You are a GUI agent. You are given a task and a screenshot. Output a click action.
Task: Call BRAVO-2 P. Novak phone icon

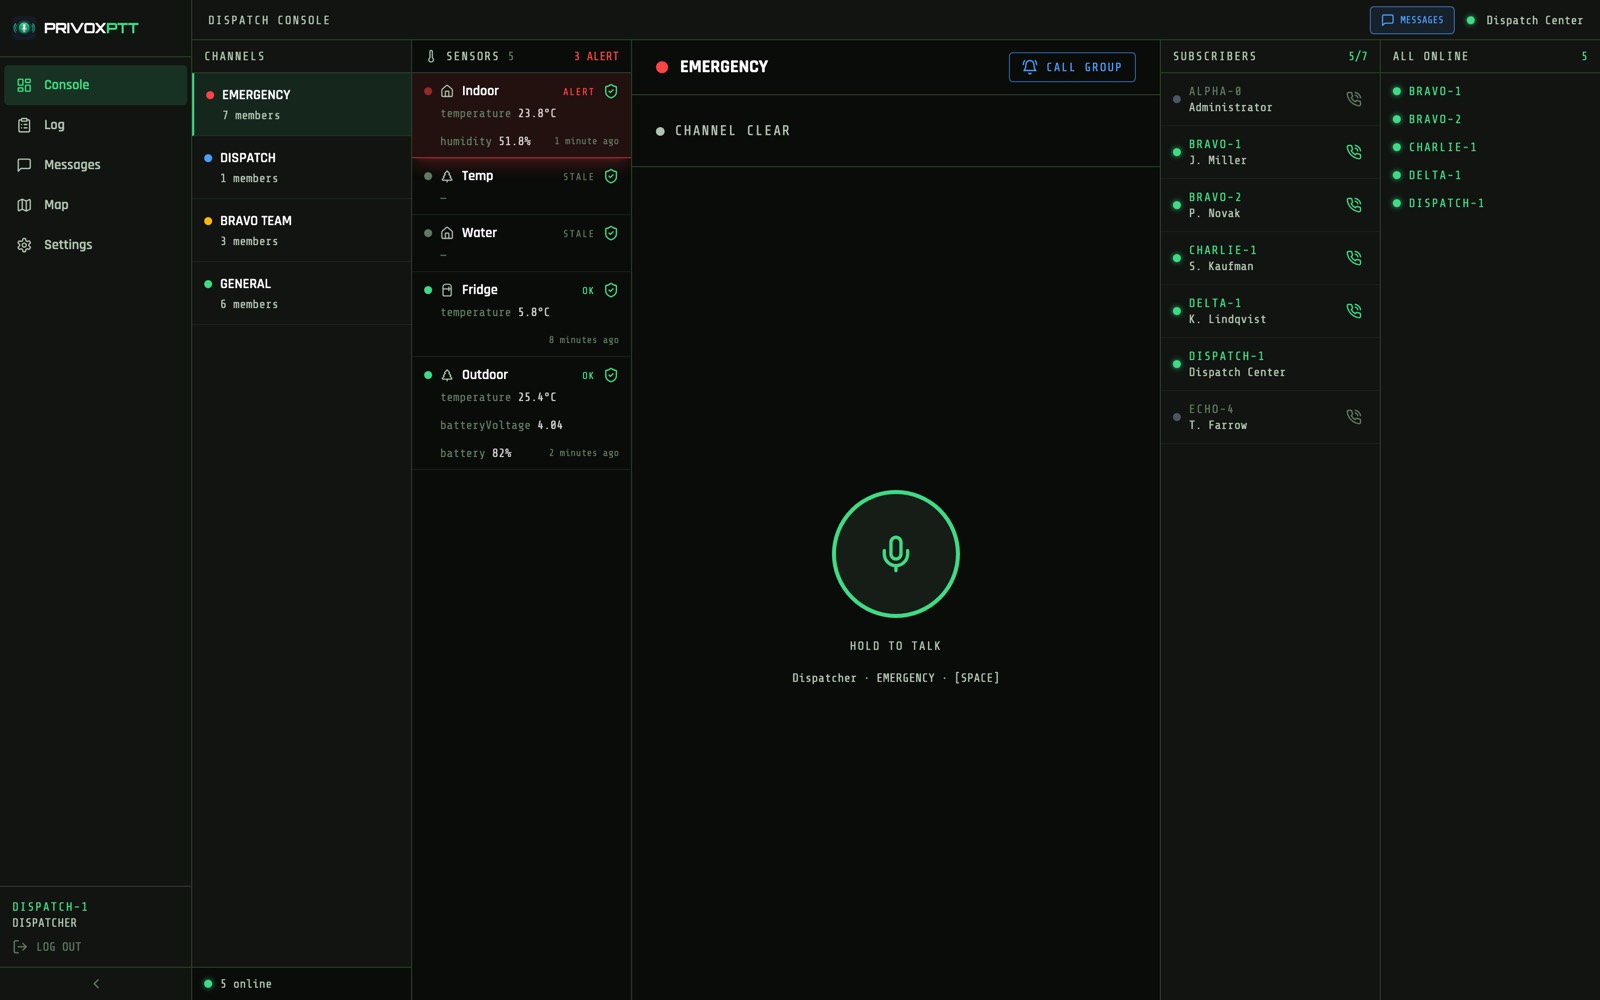tap(1353, 205)
